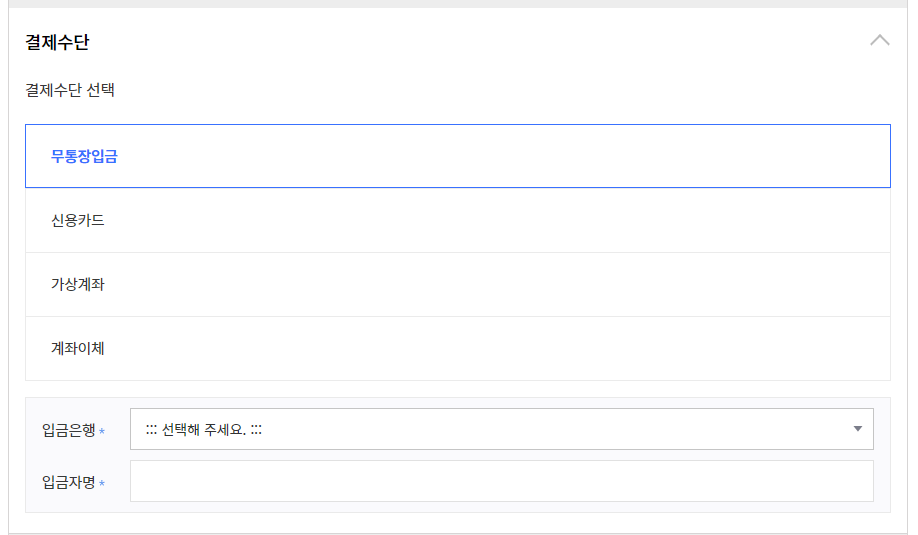The width and height of the screenshot is (918, 535).
Task: Click the '선택해 주세요' placeholder text
Action: [x=204, y=430]
